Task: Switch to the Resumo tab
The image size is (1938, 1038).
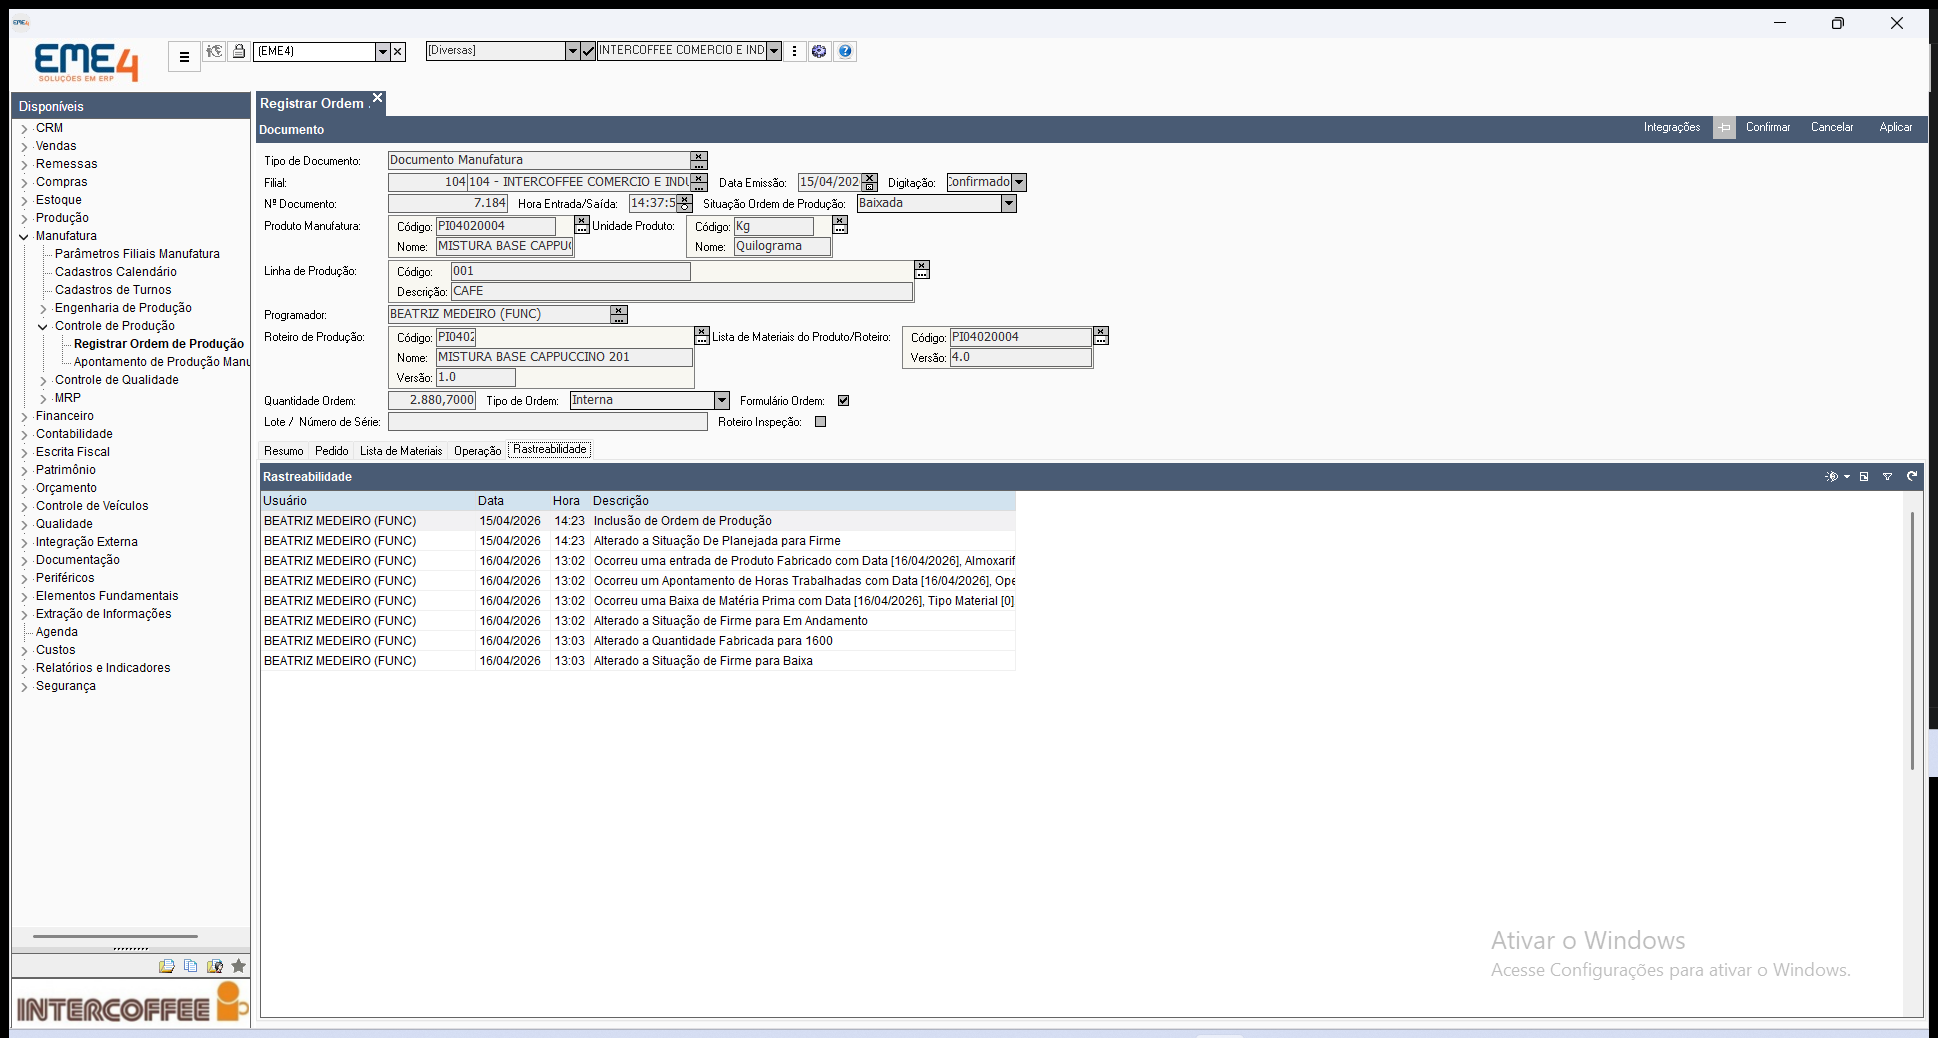Action: (x=284, y=451)
